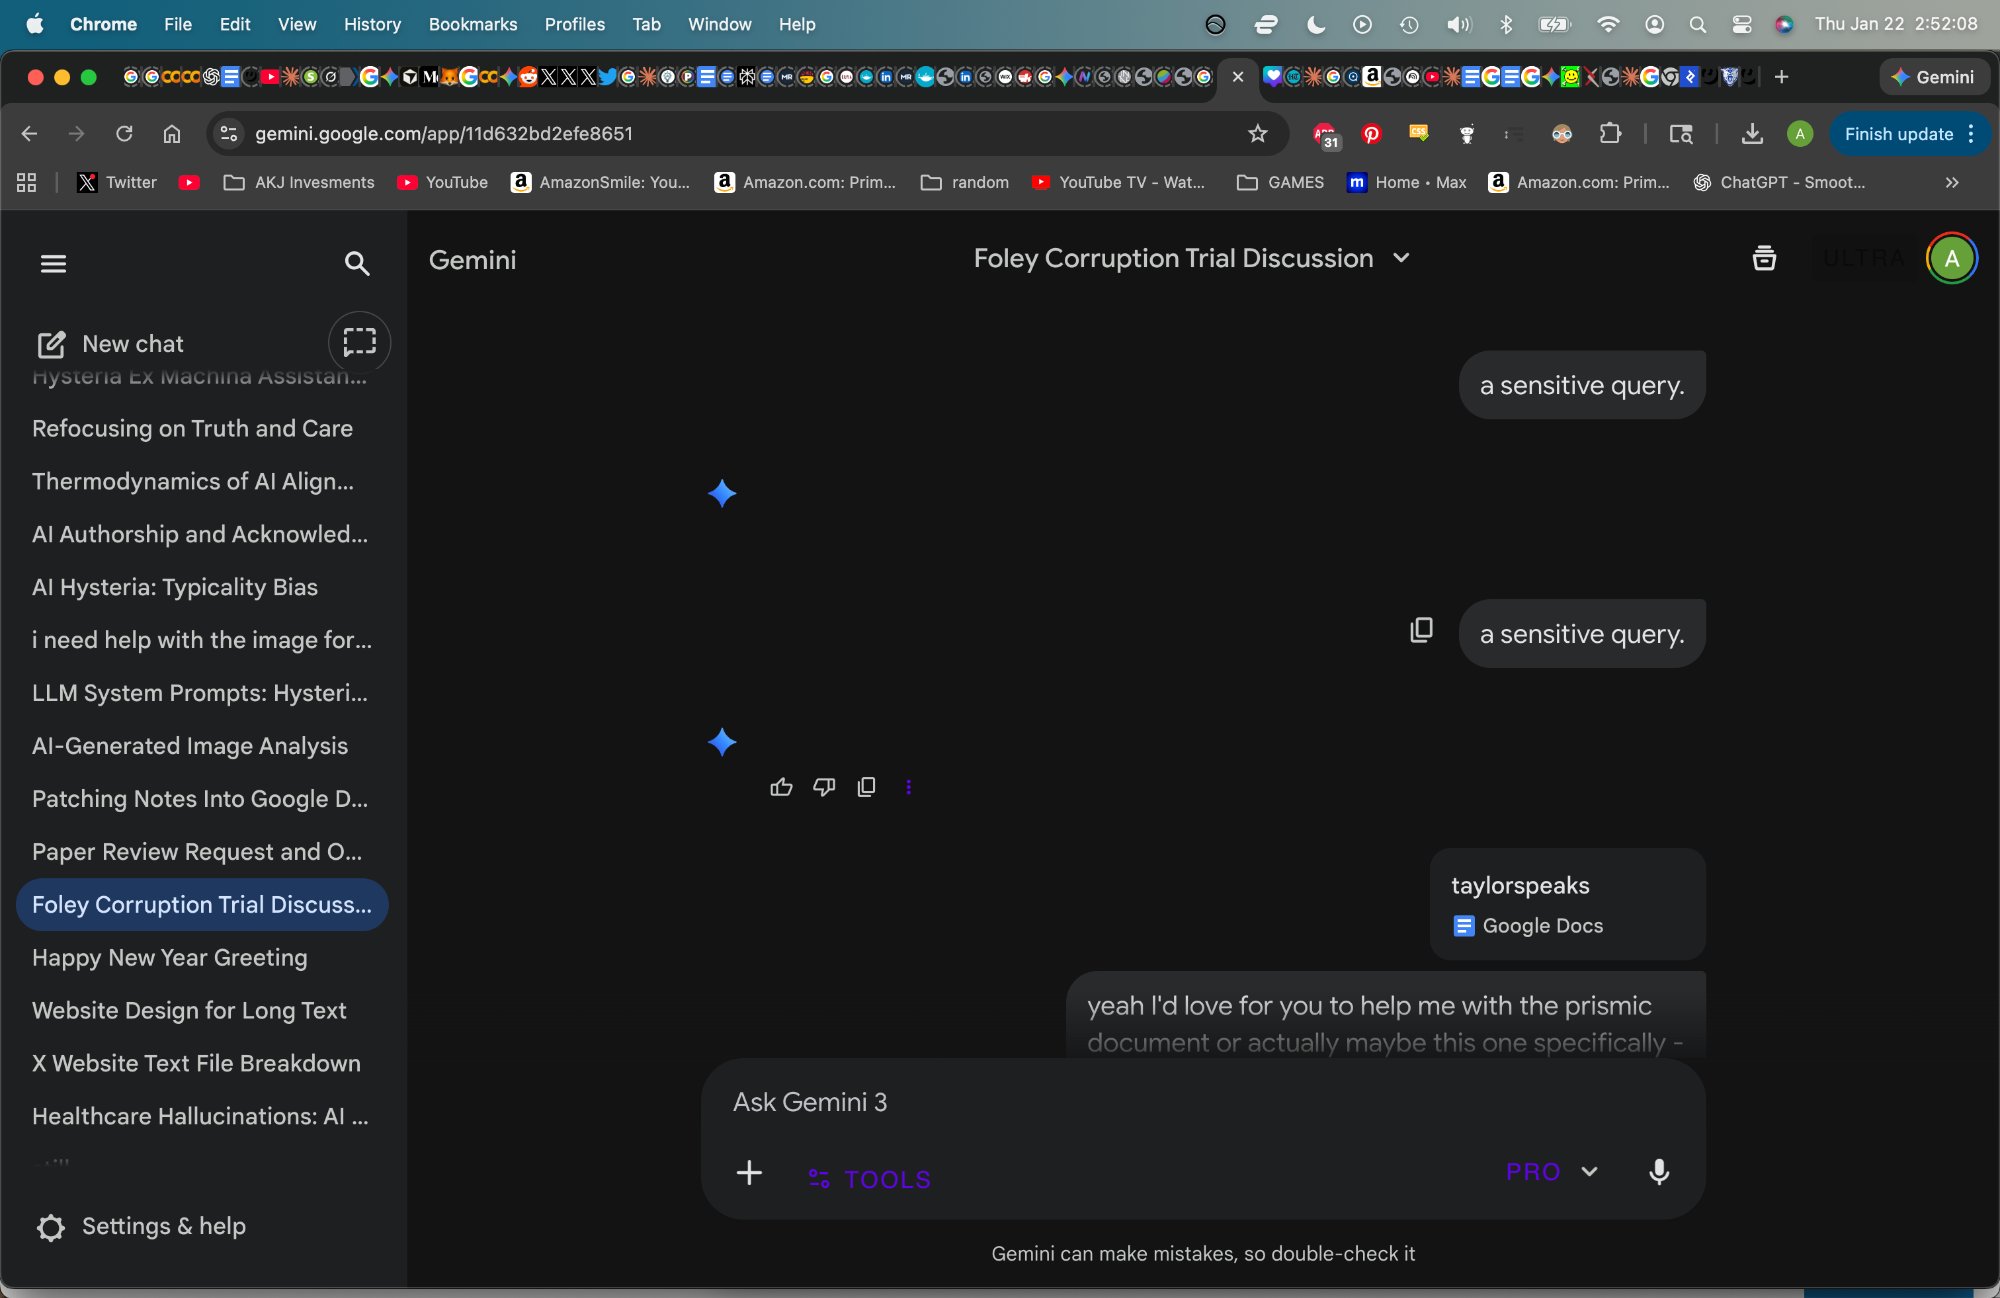Click the plus icon to add files

point(749,1172)
